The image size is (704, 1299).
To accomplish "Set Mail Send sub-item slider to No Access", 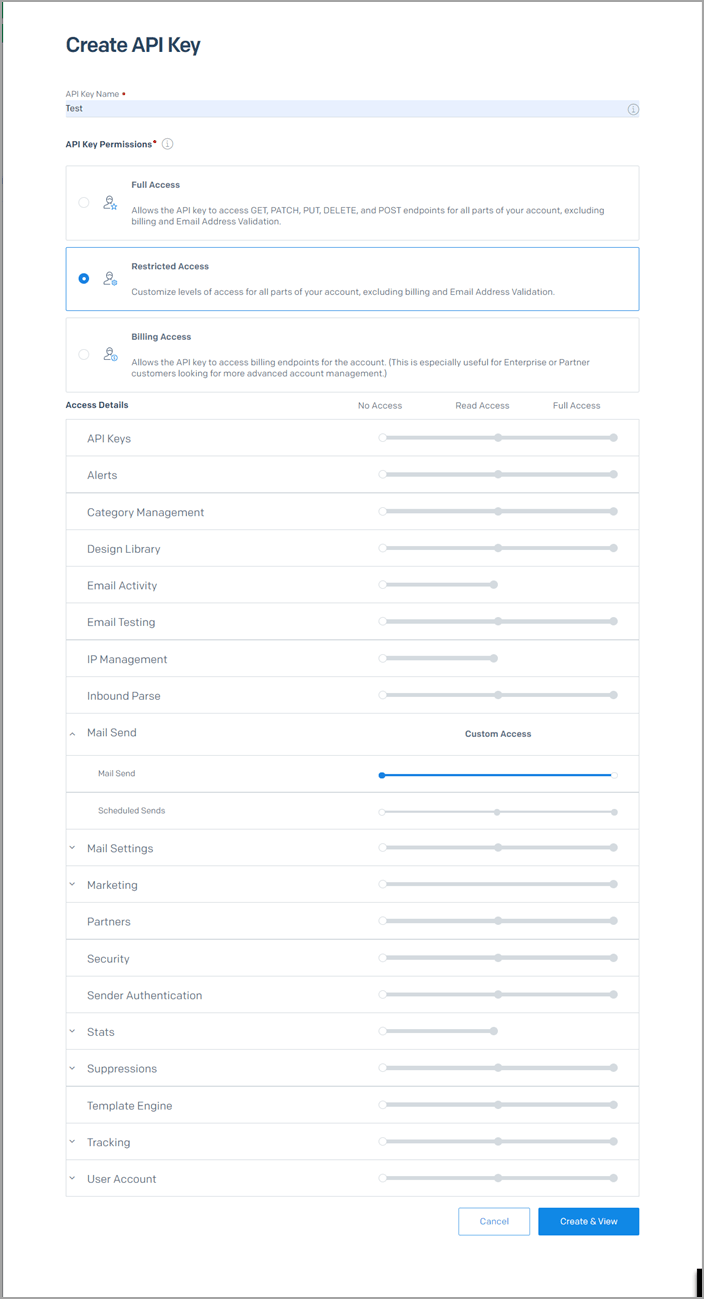I will point(382,775).
